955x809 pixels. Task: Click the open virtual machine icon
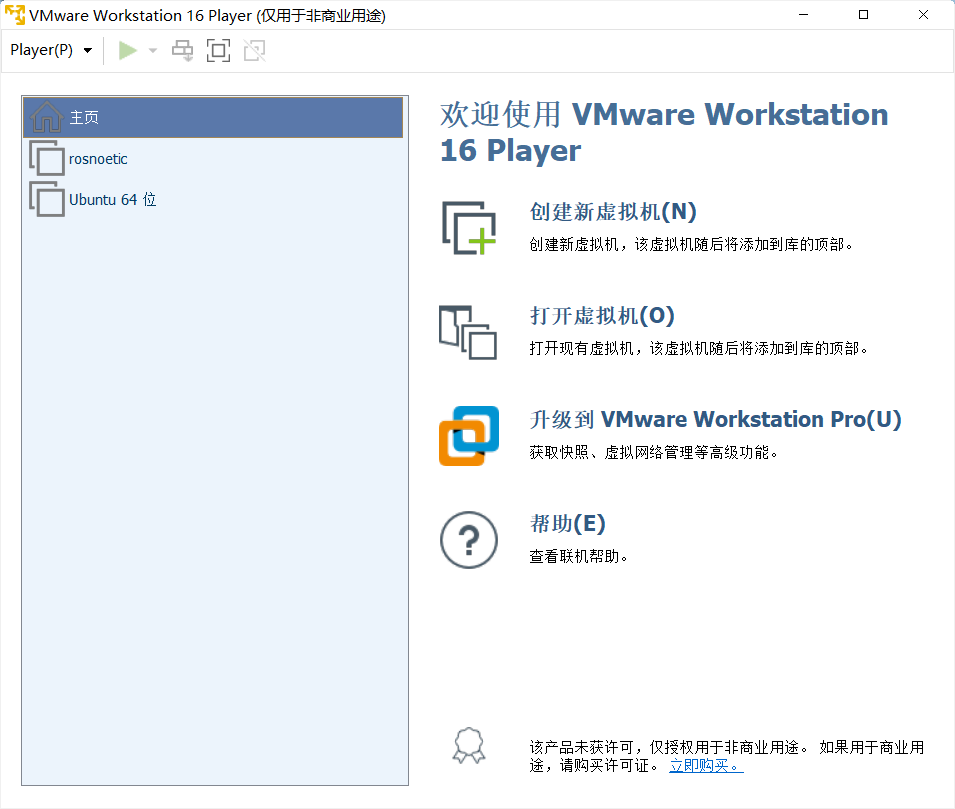click(468, 332)
